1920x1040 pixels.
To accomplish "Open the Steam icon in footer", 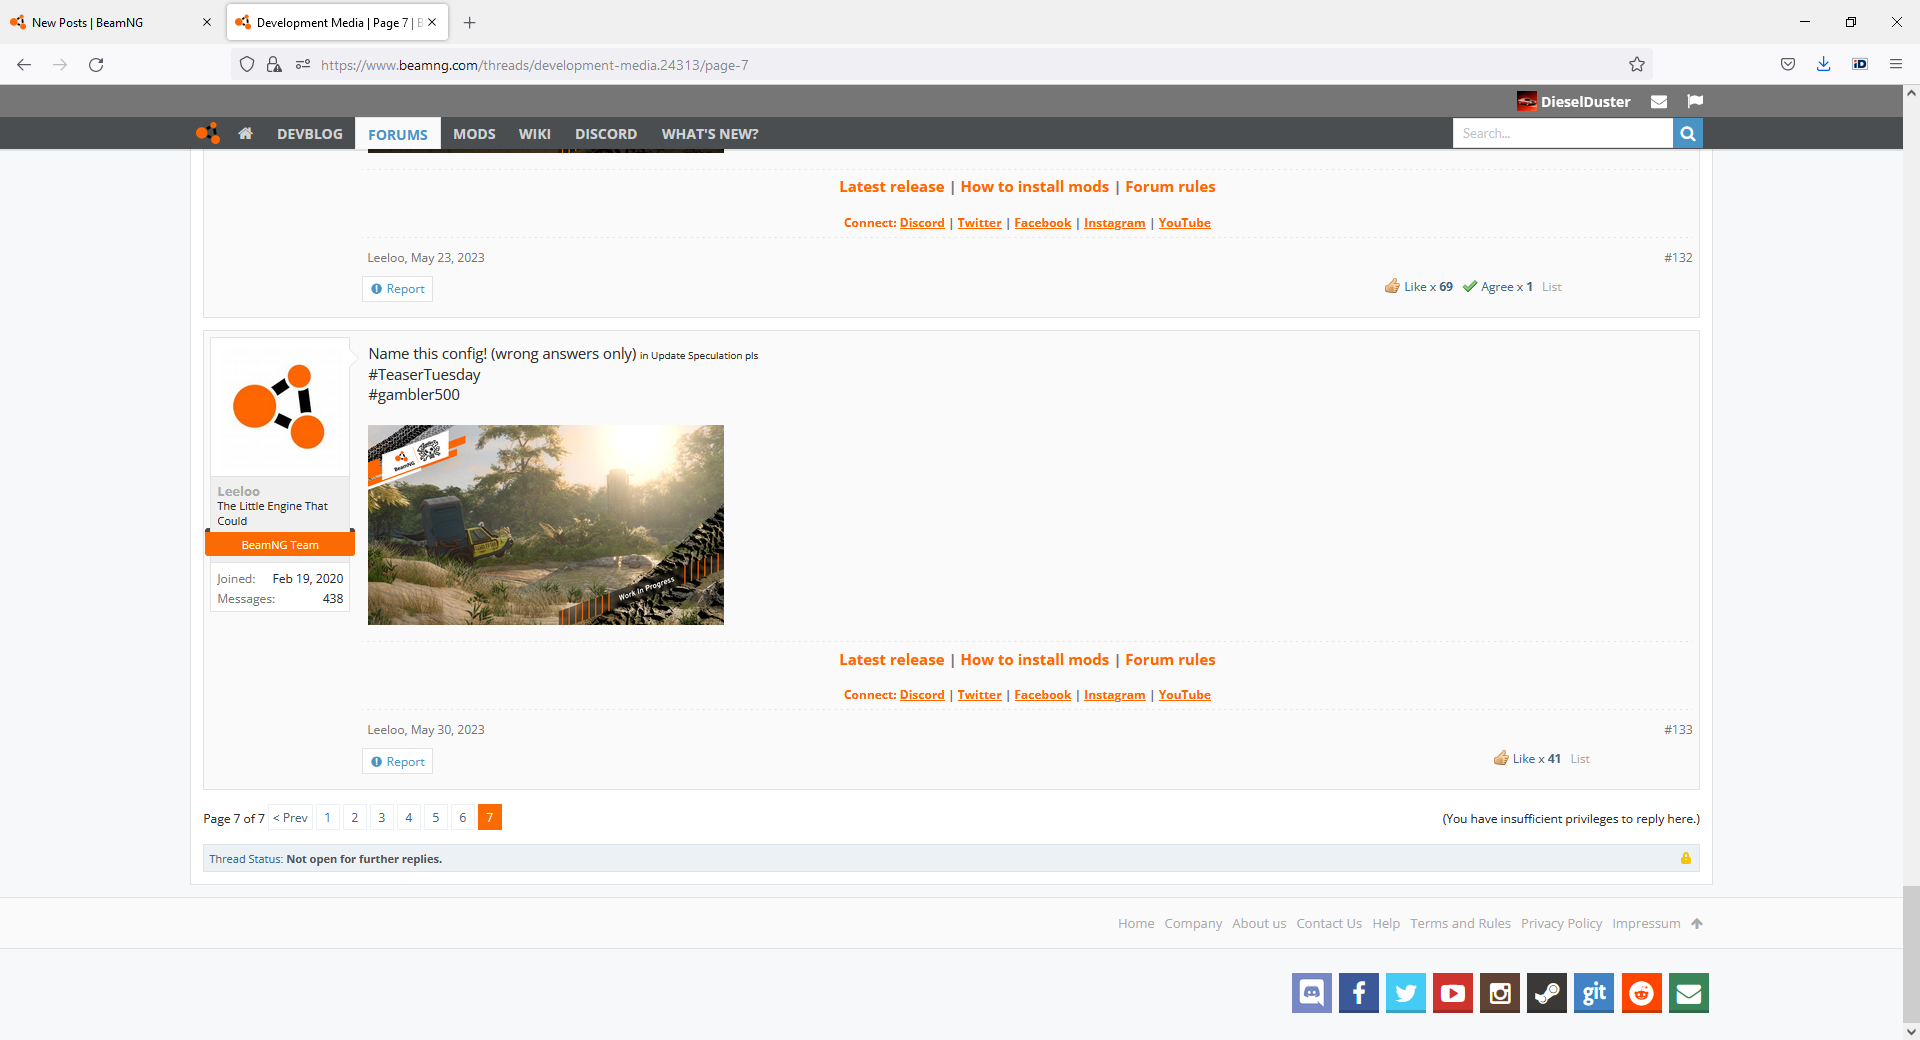I will point(1546,993).
